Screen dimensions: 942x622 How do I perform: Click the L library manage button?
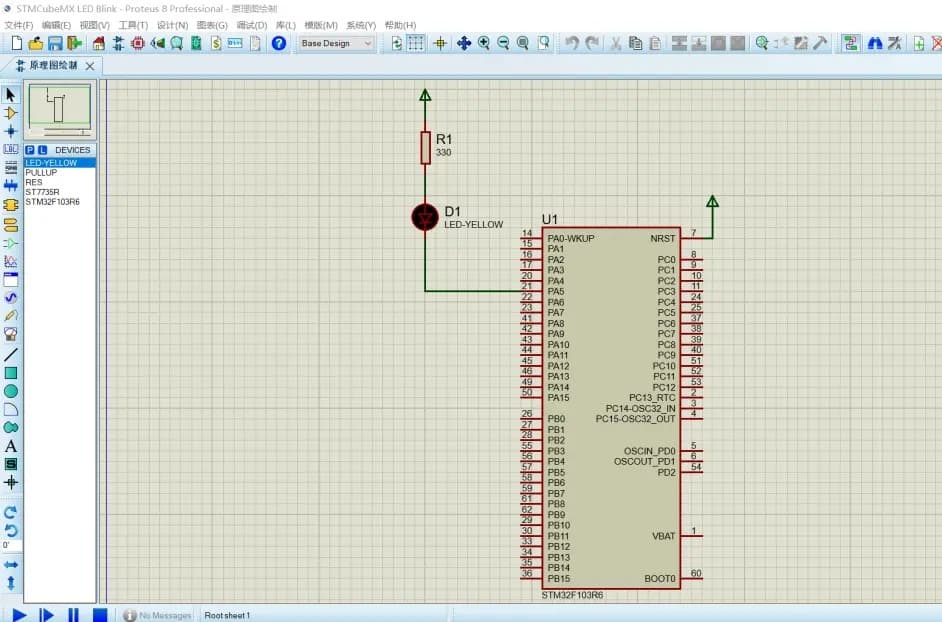(42, 150)
